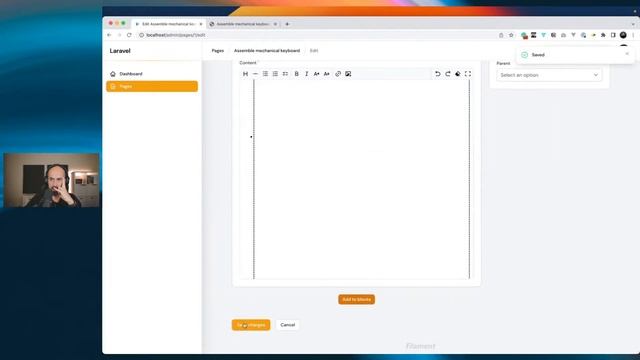The image size is (640, 360).
Task: Open the browser extensions puzzle icon
Action: pos(603,35)
